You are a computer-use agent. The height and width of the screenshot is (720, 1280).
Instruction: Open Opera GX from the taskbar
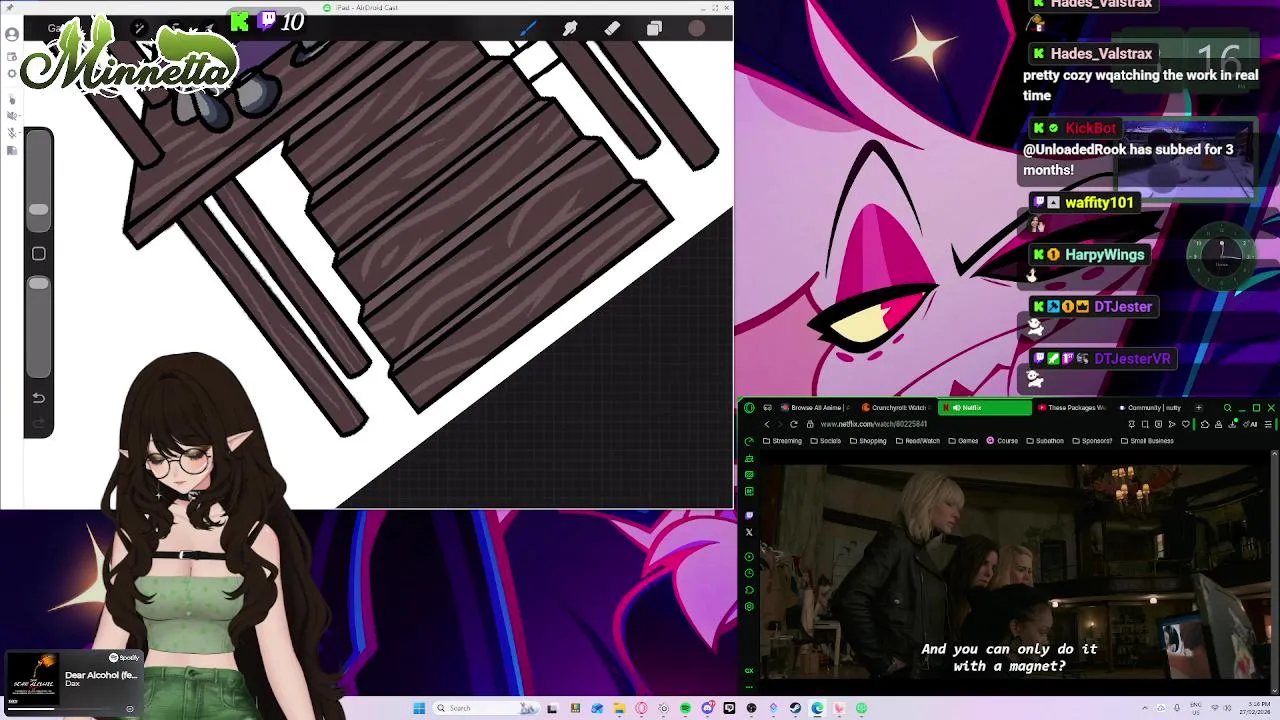click(x=641, y=708)
